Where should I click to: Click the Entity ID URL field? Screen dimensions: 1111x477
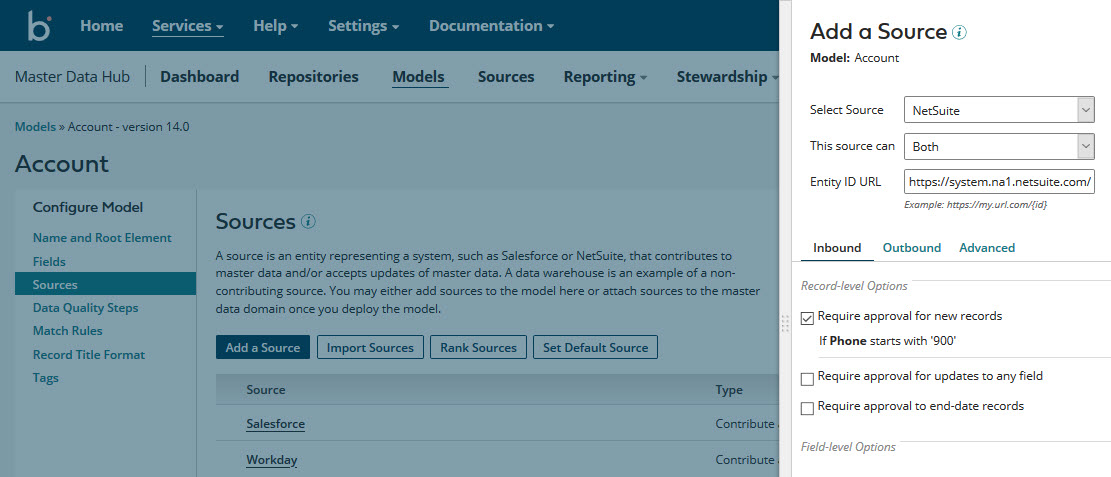[999, 181]
